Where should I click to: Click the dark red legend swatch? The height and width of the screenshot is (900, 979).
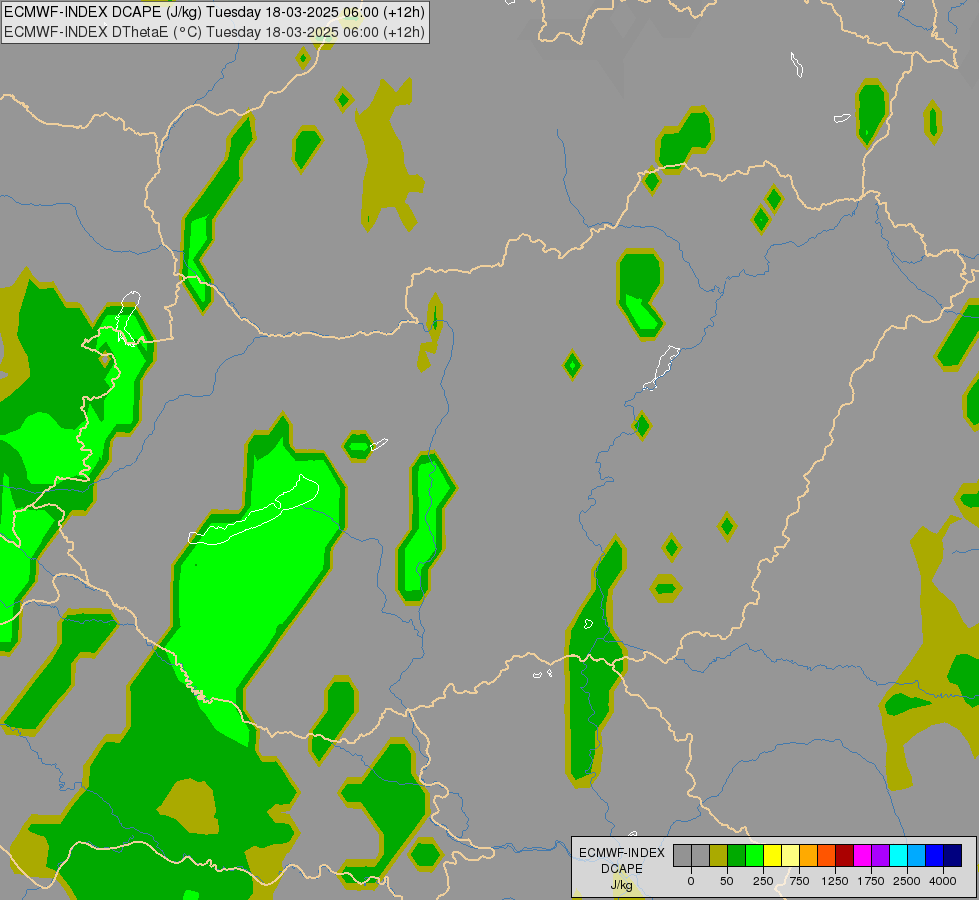coord(844,855)
